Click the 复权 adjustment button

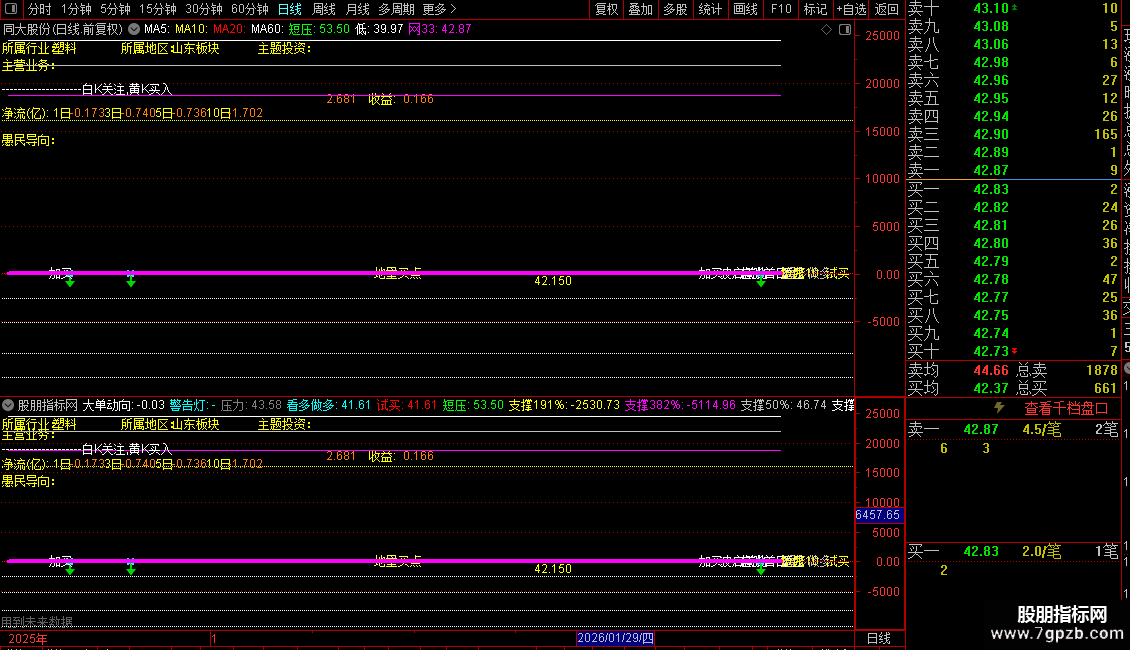click(606, 9)
